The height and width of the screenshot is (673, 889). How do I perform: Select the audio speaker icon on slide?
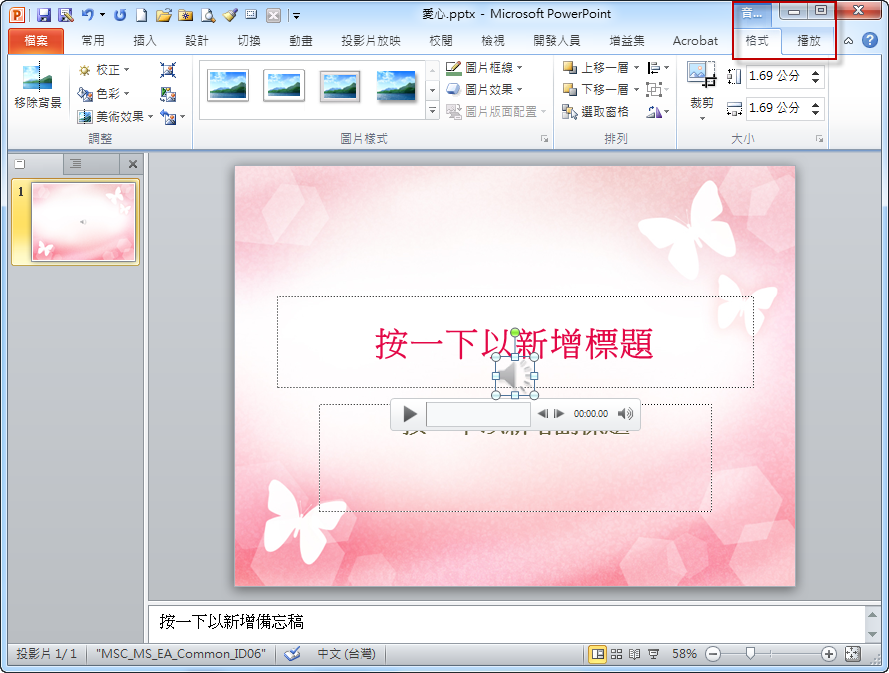click(514, 376)
